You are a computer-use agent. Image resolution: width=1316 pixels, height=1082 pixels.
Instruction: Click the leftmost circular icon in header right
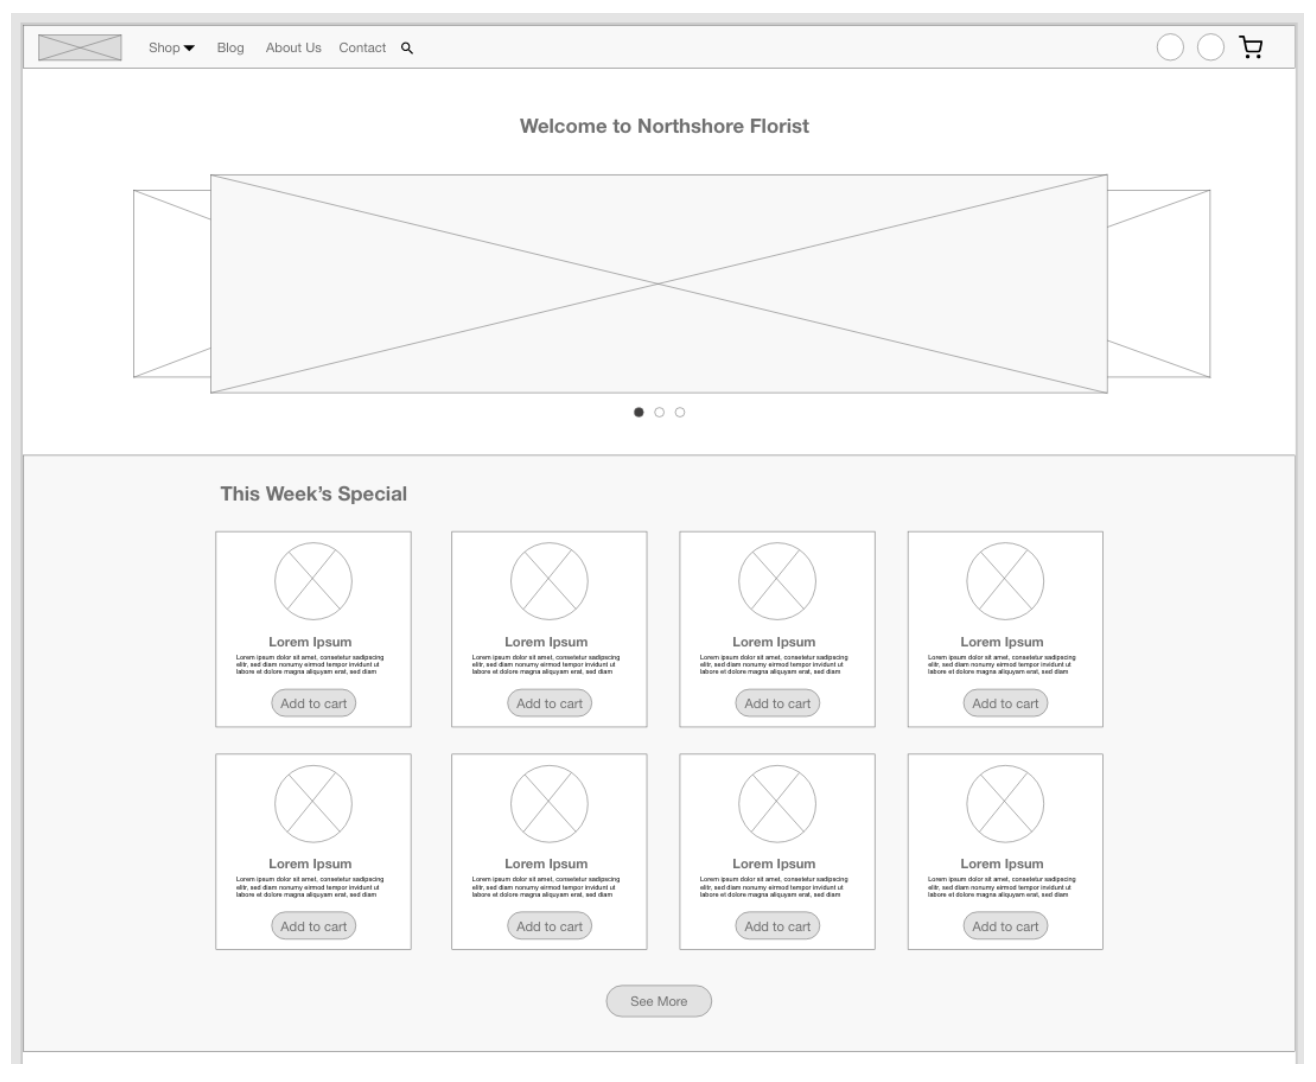coord(1170,47)
